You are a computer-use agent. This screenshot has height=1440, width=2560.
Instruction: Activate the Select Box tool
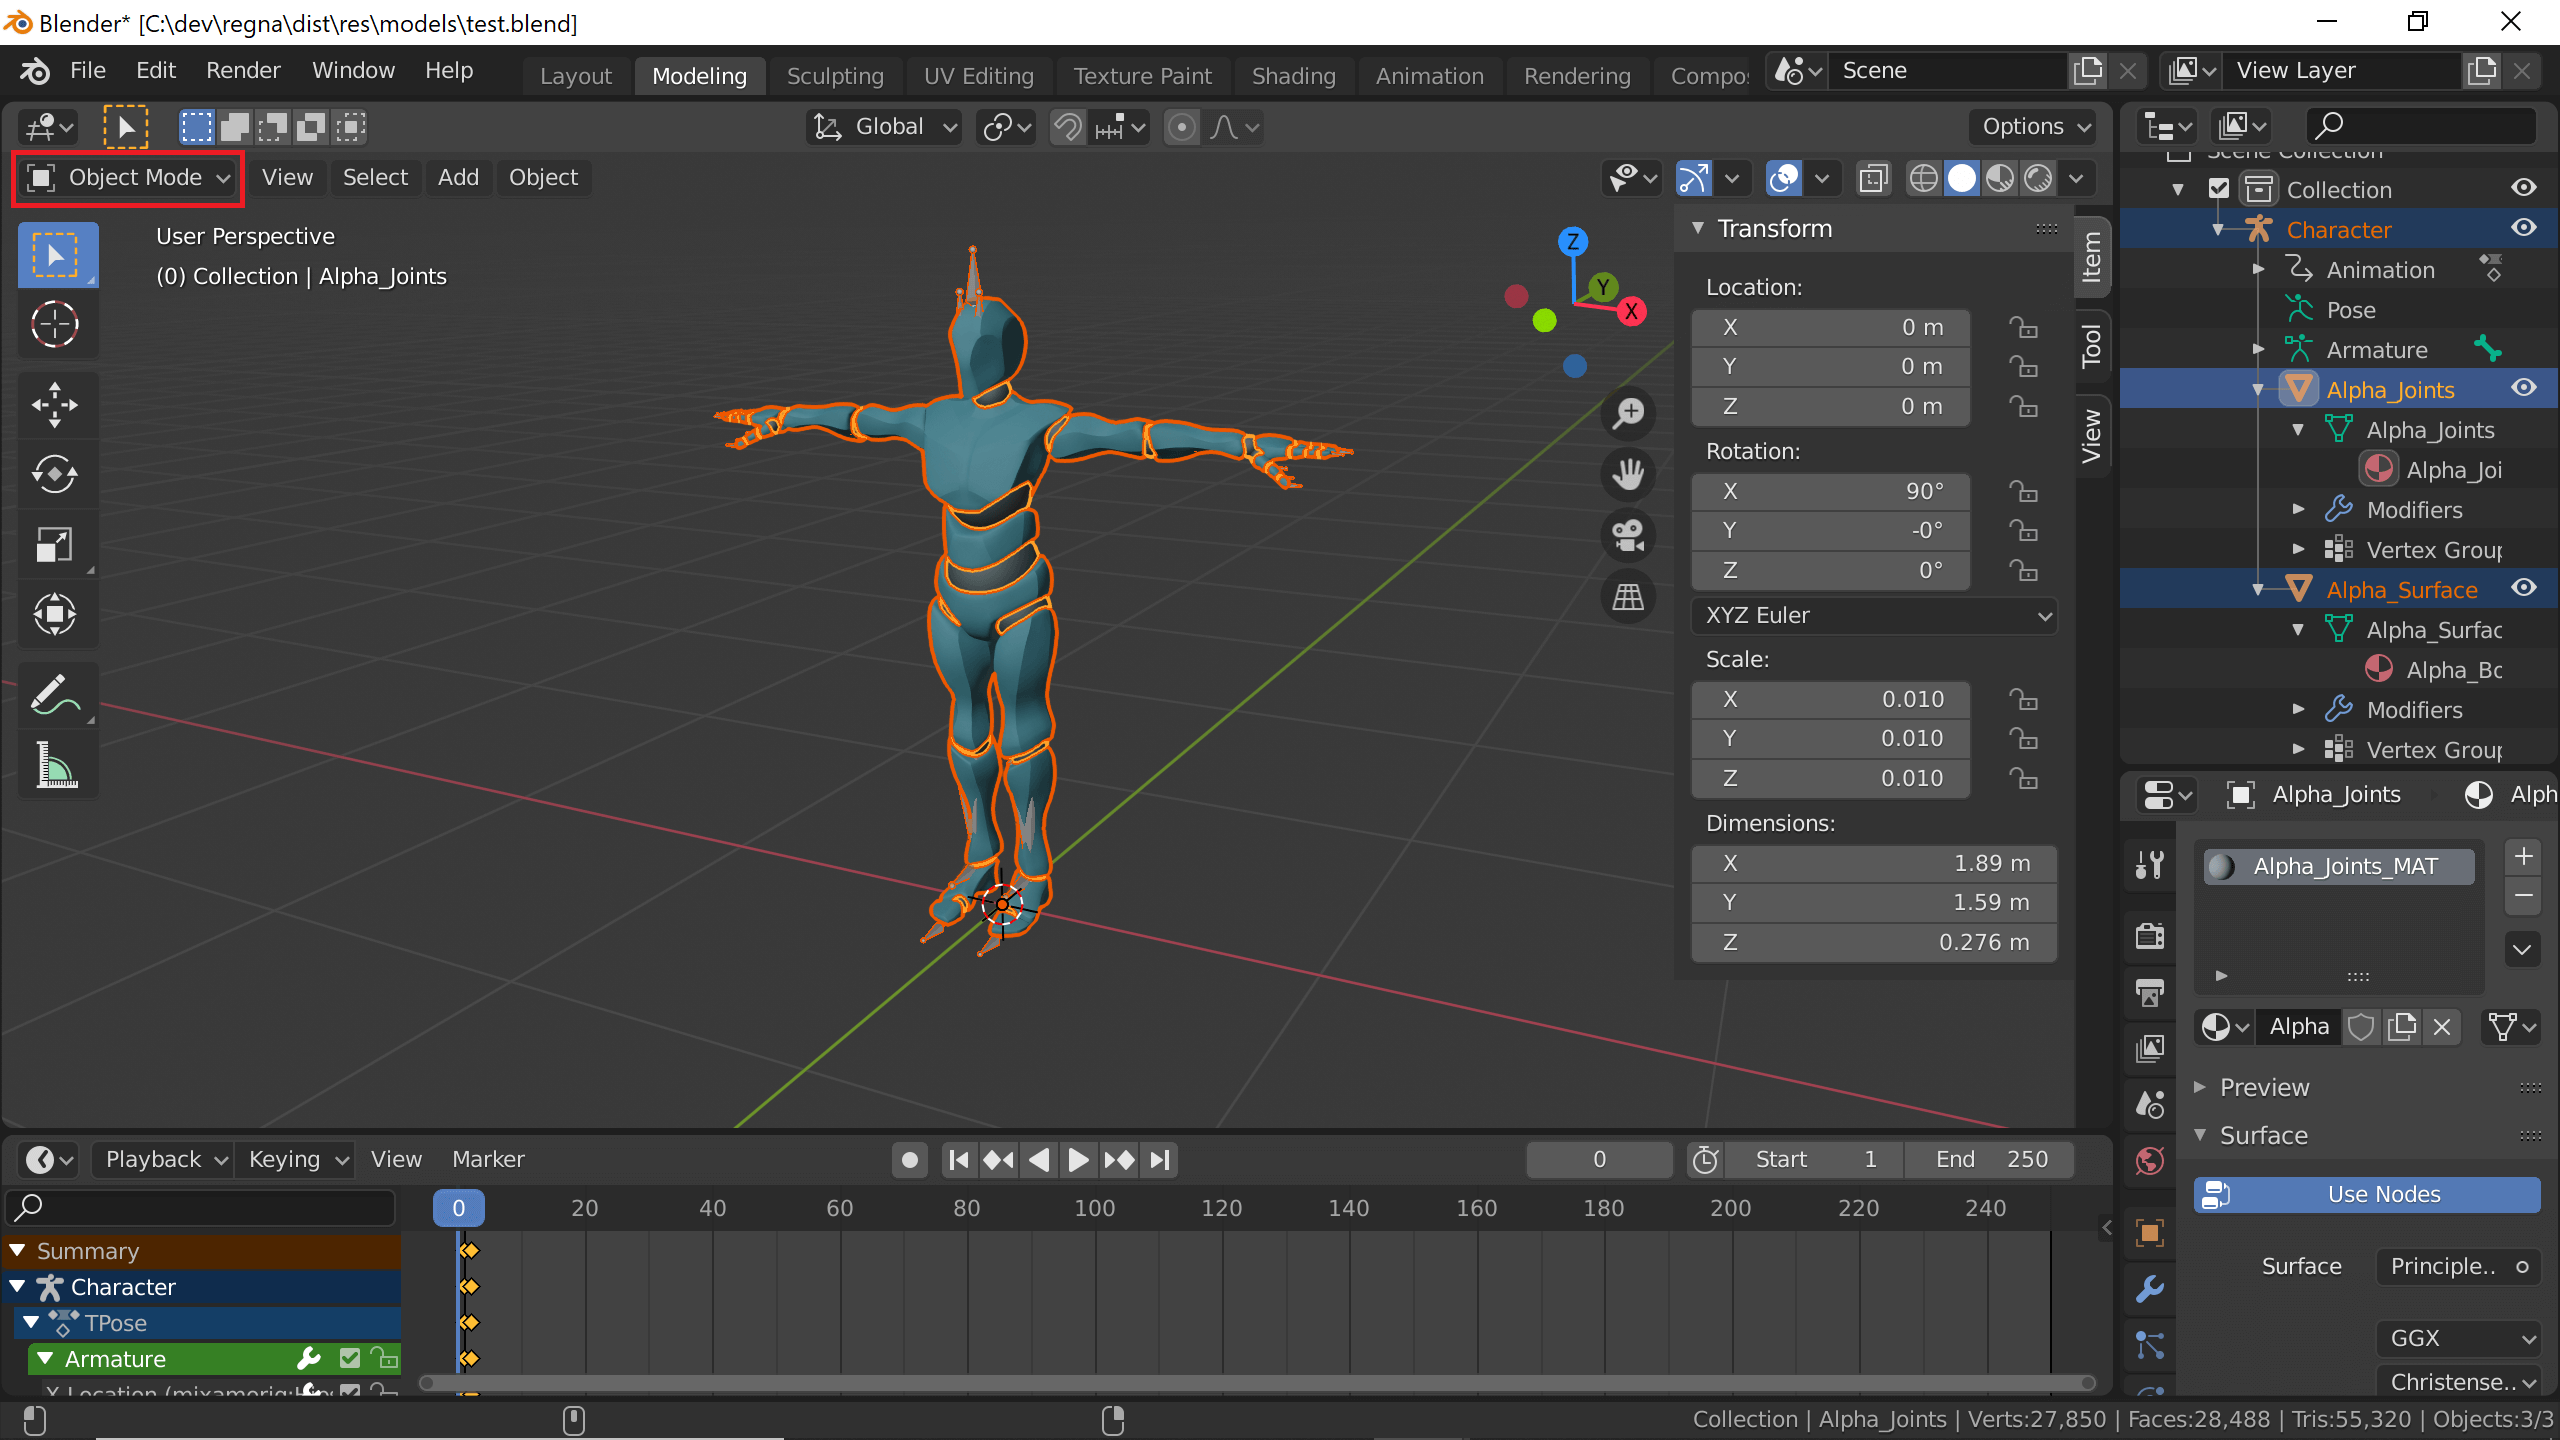pos(56,255)
